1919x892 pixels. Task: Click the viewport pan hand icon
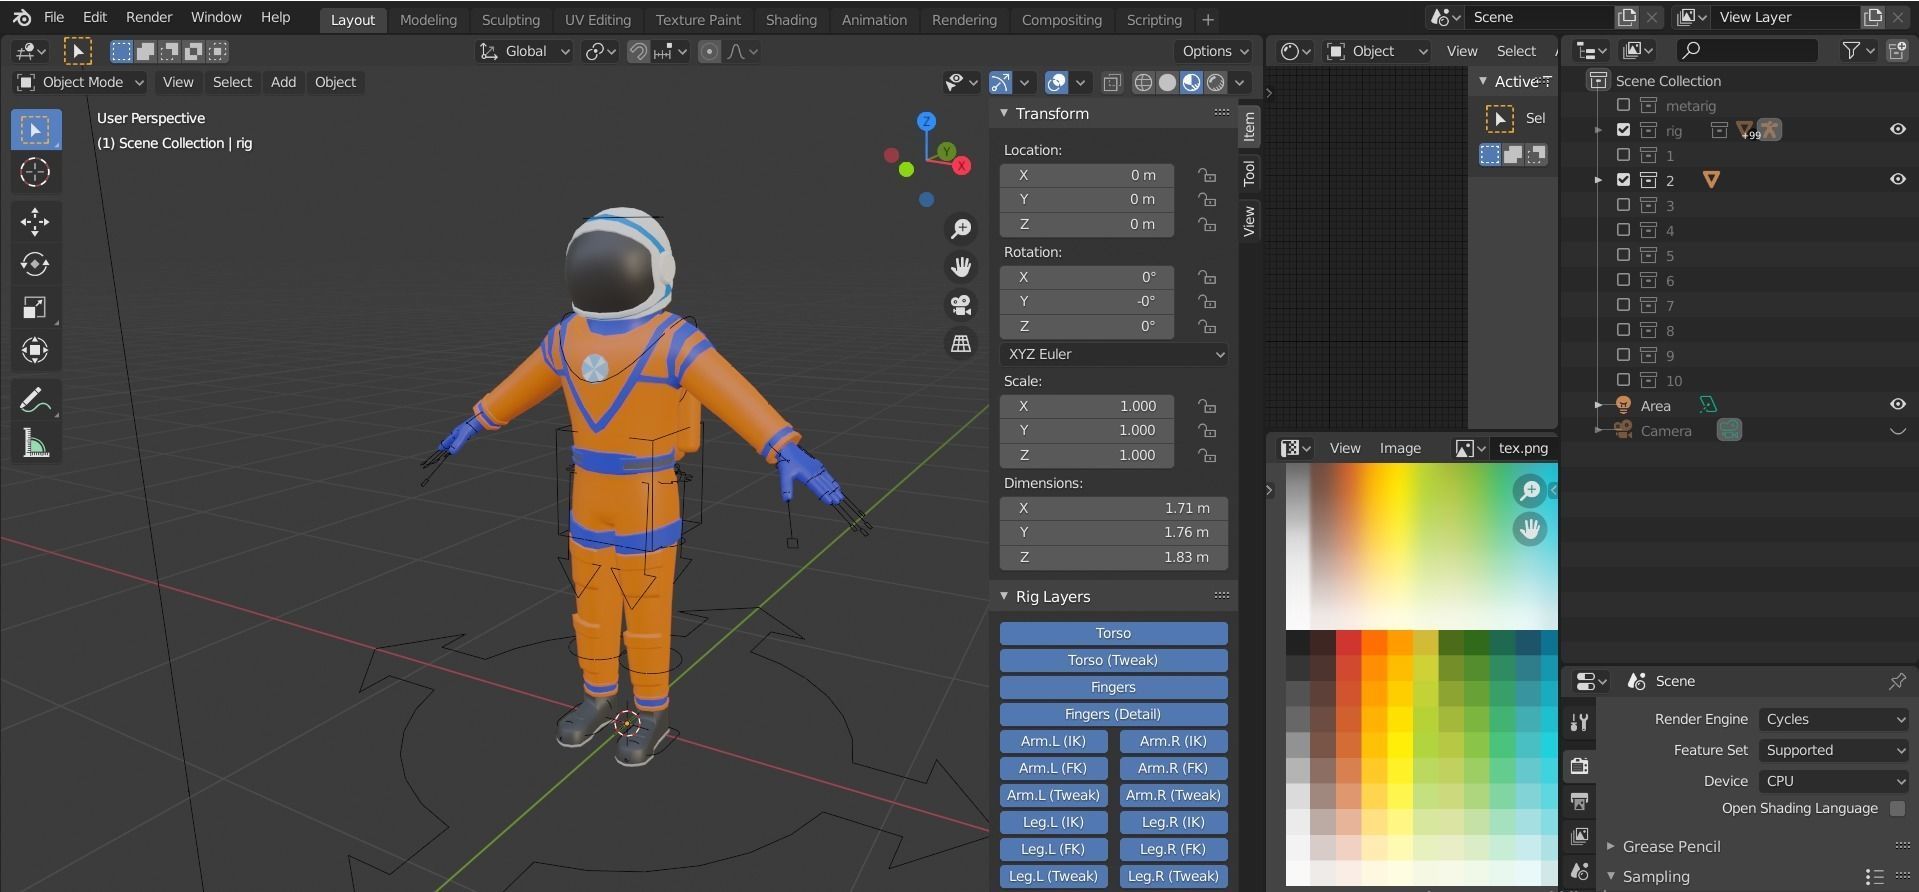(961, 267)
